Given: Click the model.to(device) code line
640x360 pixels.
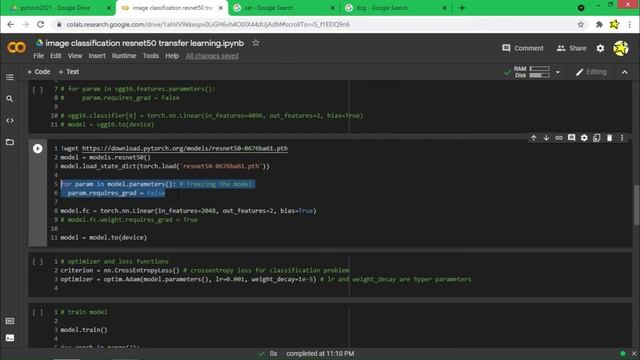Looking at the screenshot, I should [104, 238].
